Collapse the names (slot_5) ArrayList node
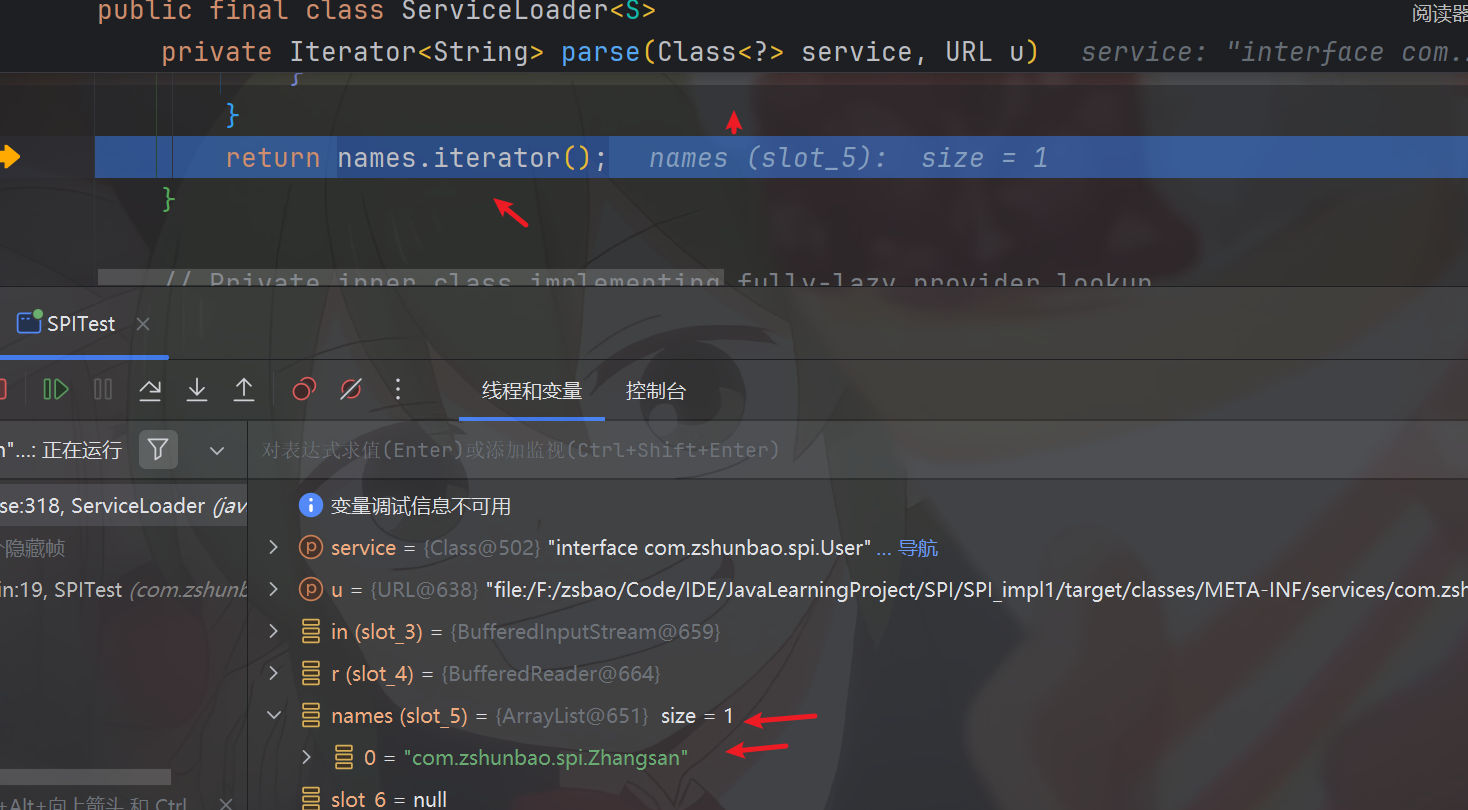Screen dimensions: 1468x810 pyautogui.click(x=274, y=716)
